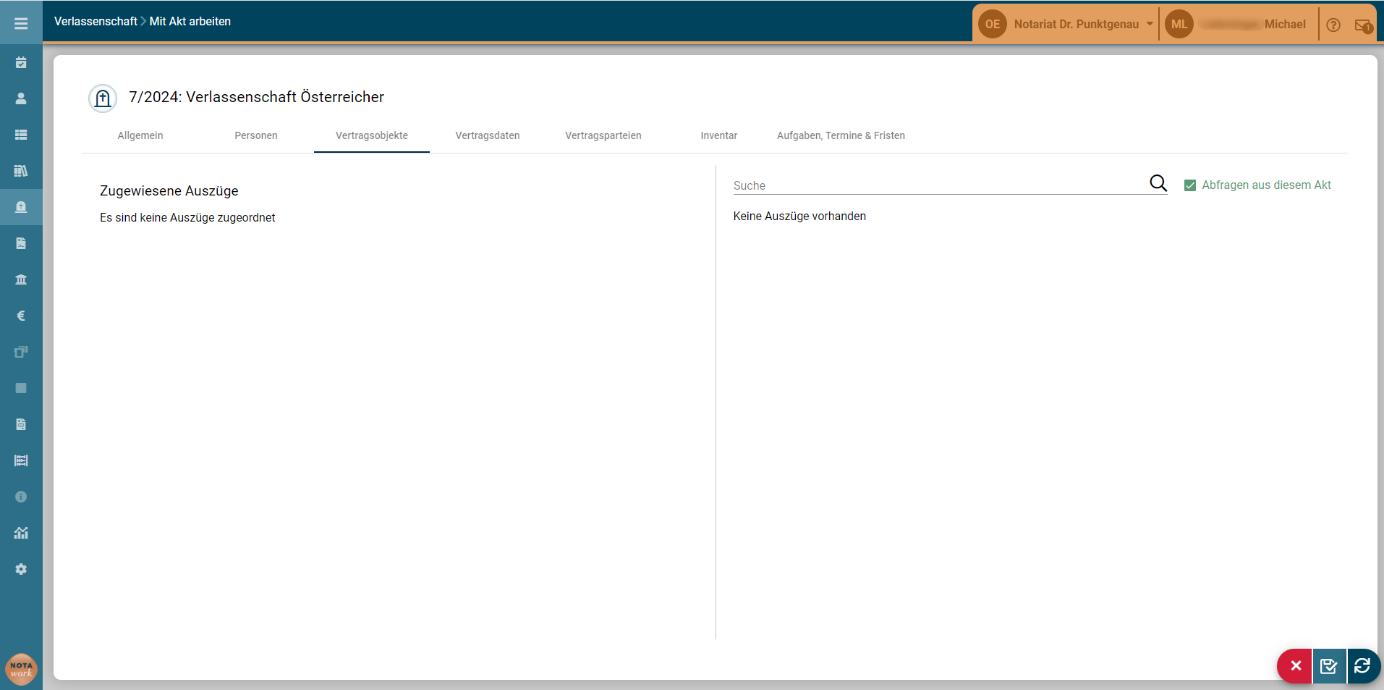Open the help question mark icon
This screenshot has height=690, width=1384.
[x=1333, y=25]
